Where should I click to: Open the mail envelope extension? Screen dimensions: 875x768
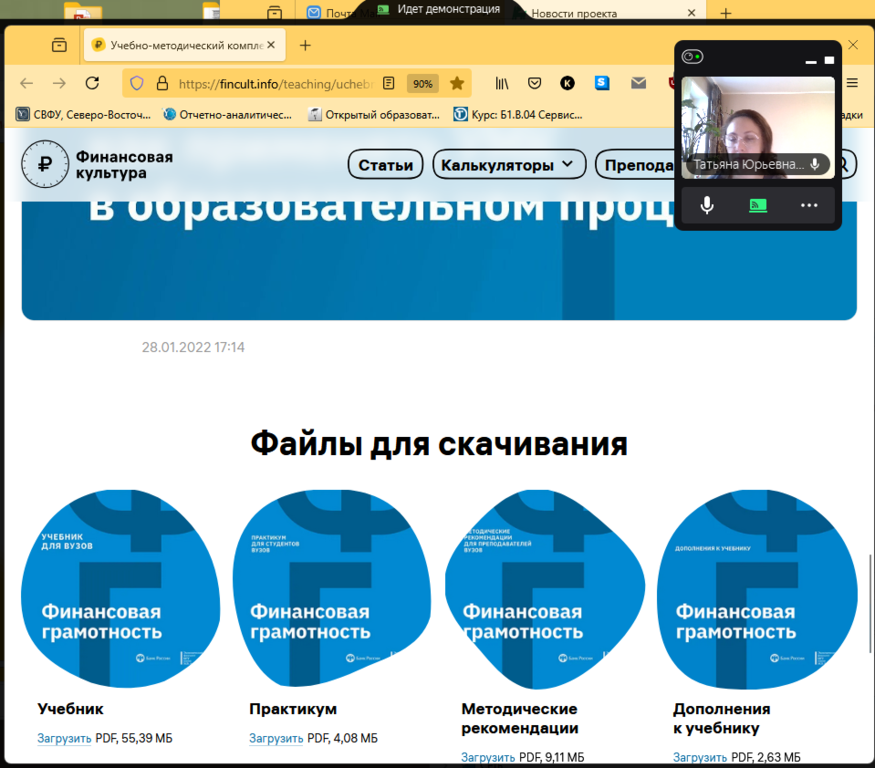point(638,84)
